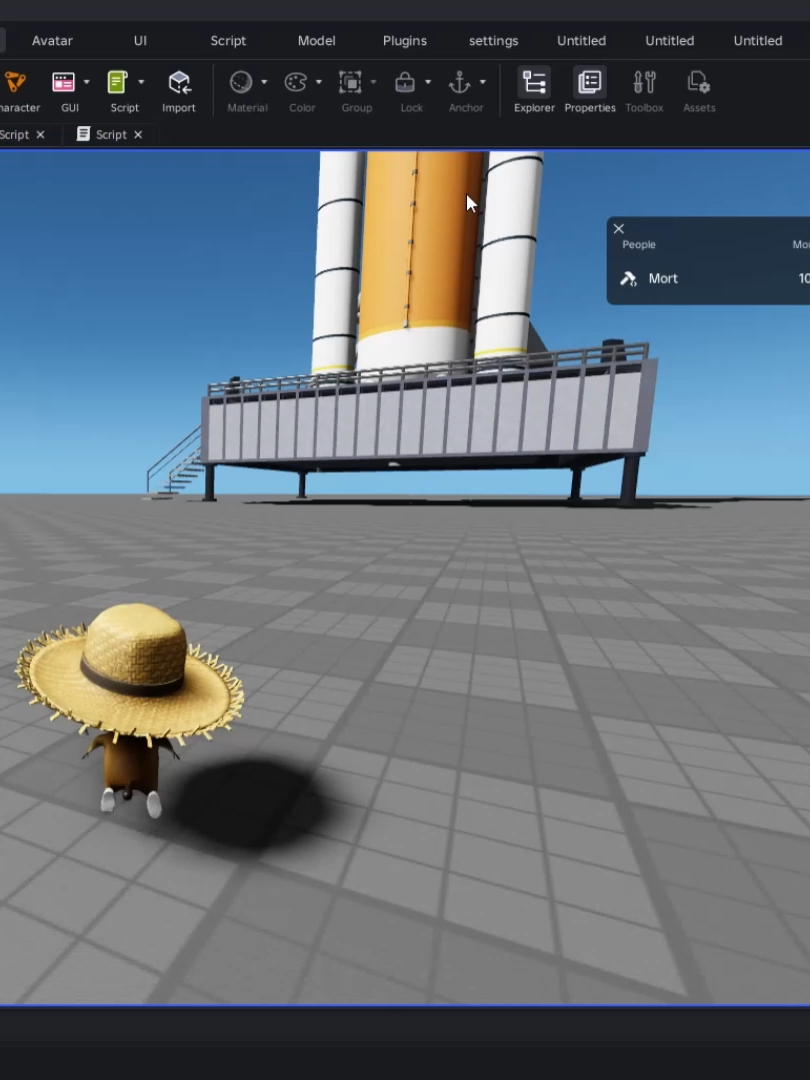Close the second Script document tab
This screenshot has width=810, height=1080.
pyautogui.click(x=138, y=134)
